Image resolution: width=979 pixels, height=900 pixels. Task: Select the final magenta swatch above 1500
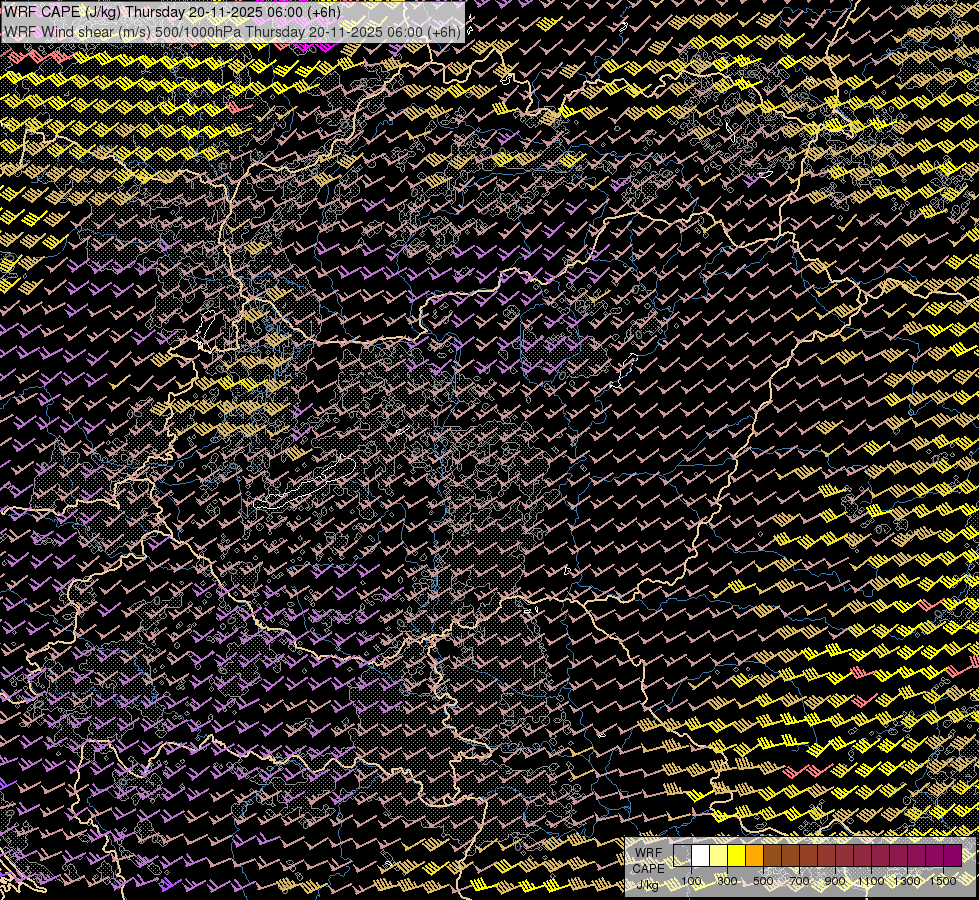[x=953, y=856]
